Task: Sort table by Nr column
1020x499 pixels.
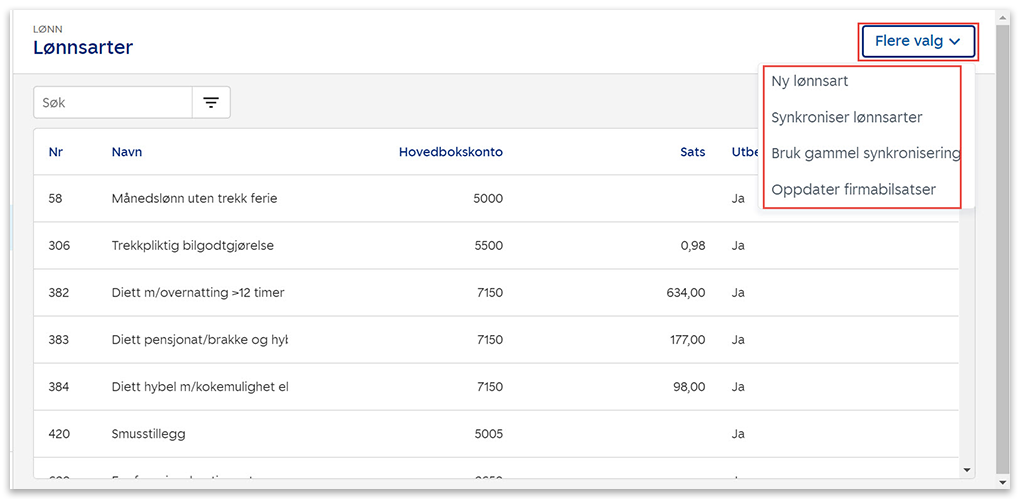Action: (55, 152)
